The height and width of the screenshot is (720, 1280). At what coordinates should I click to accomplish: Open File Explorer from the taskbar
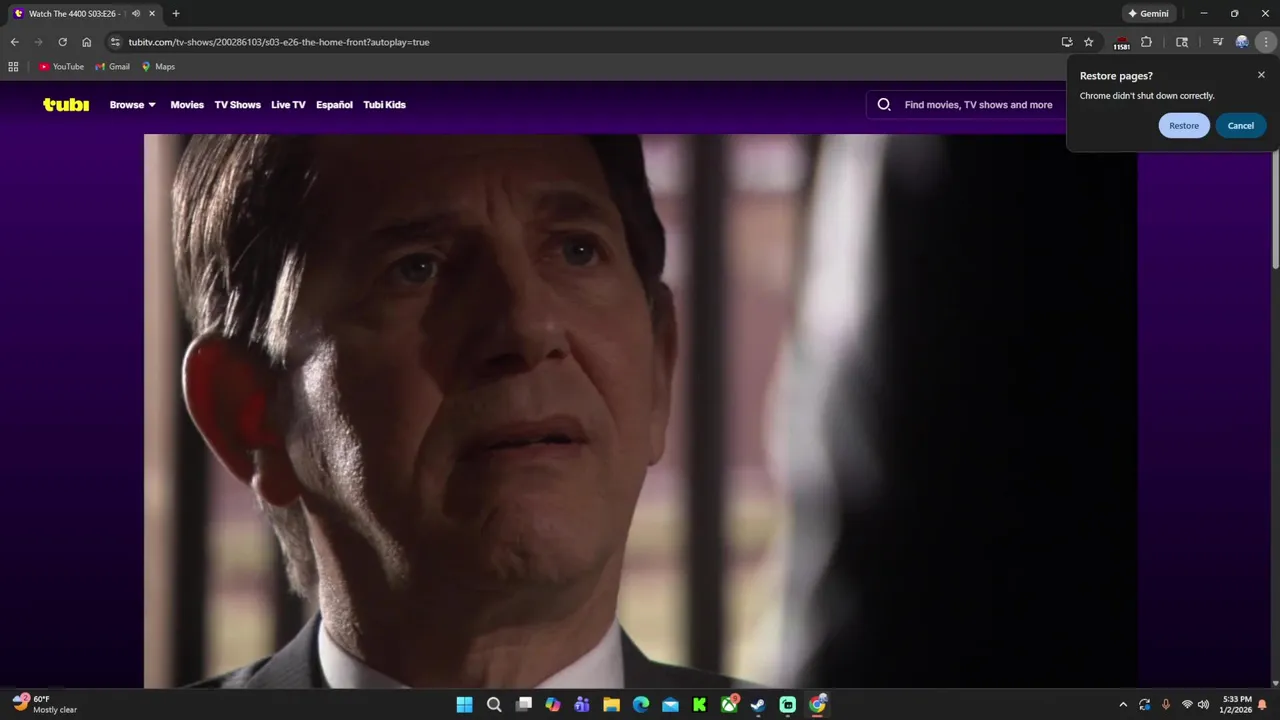(611, 704)
